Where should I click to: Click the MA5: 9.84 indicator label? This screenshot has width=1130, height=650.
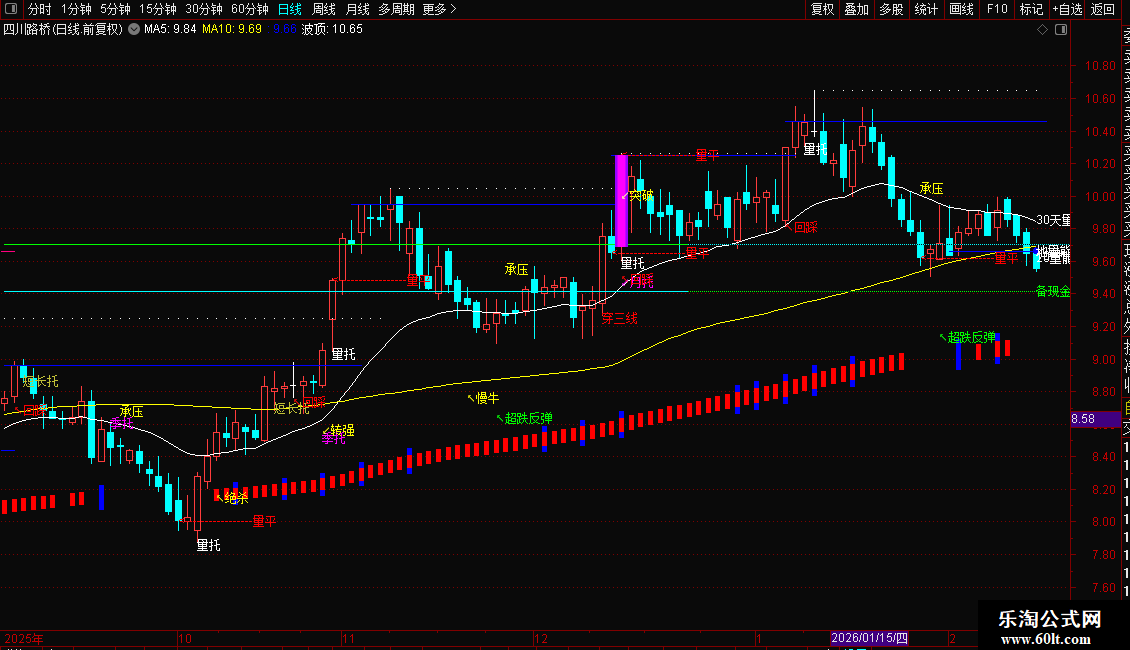pos(170,30)
